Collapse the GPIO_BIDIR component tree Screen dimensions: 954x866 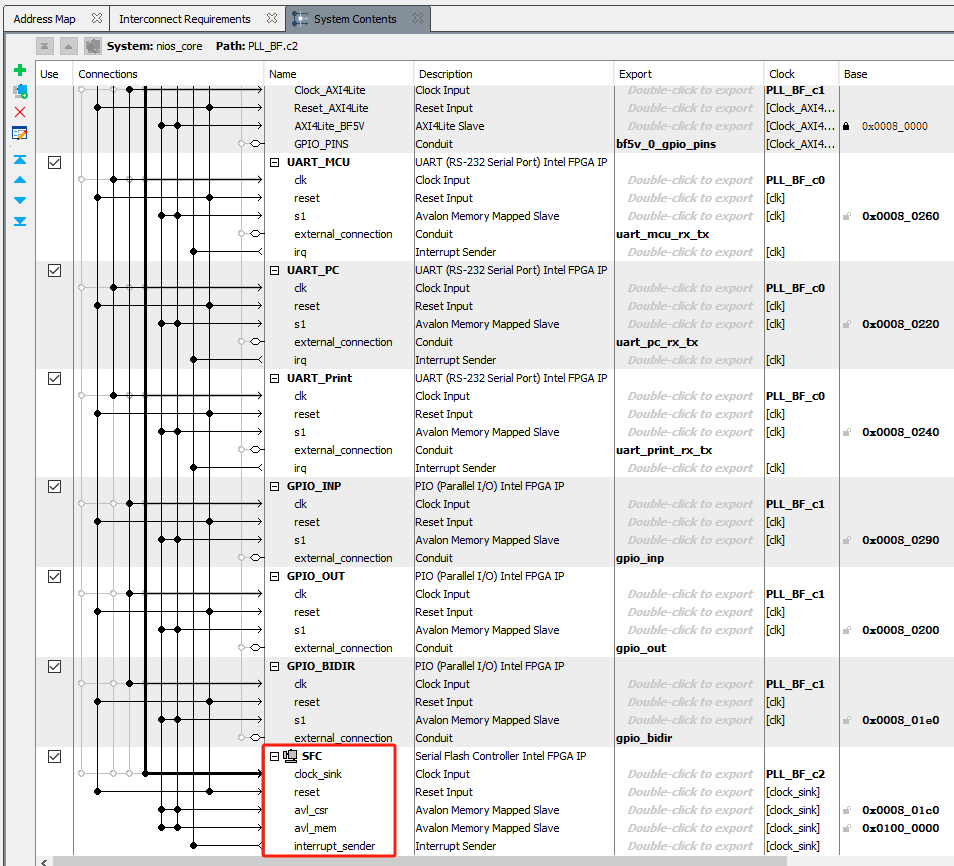[x=274, y=666]
